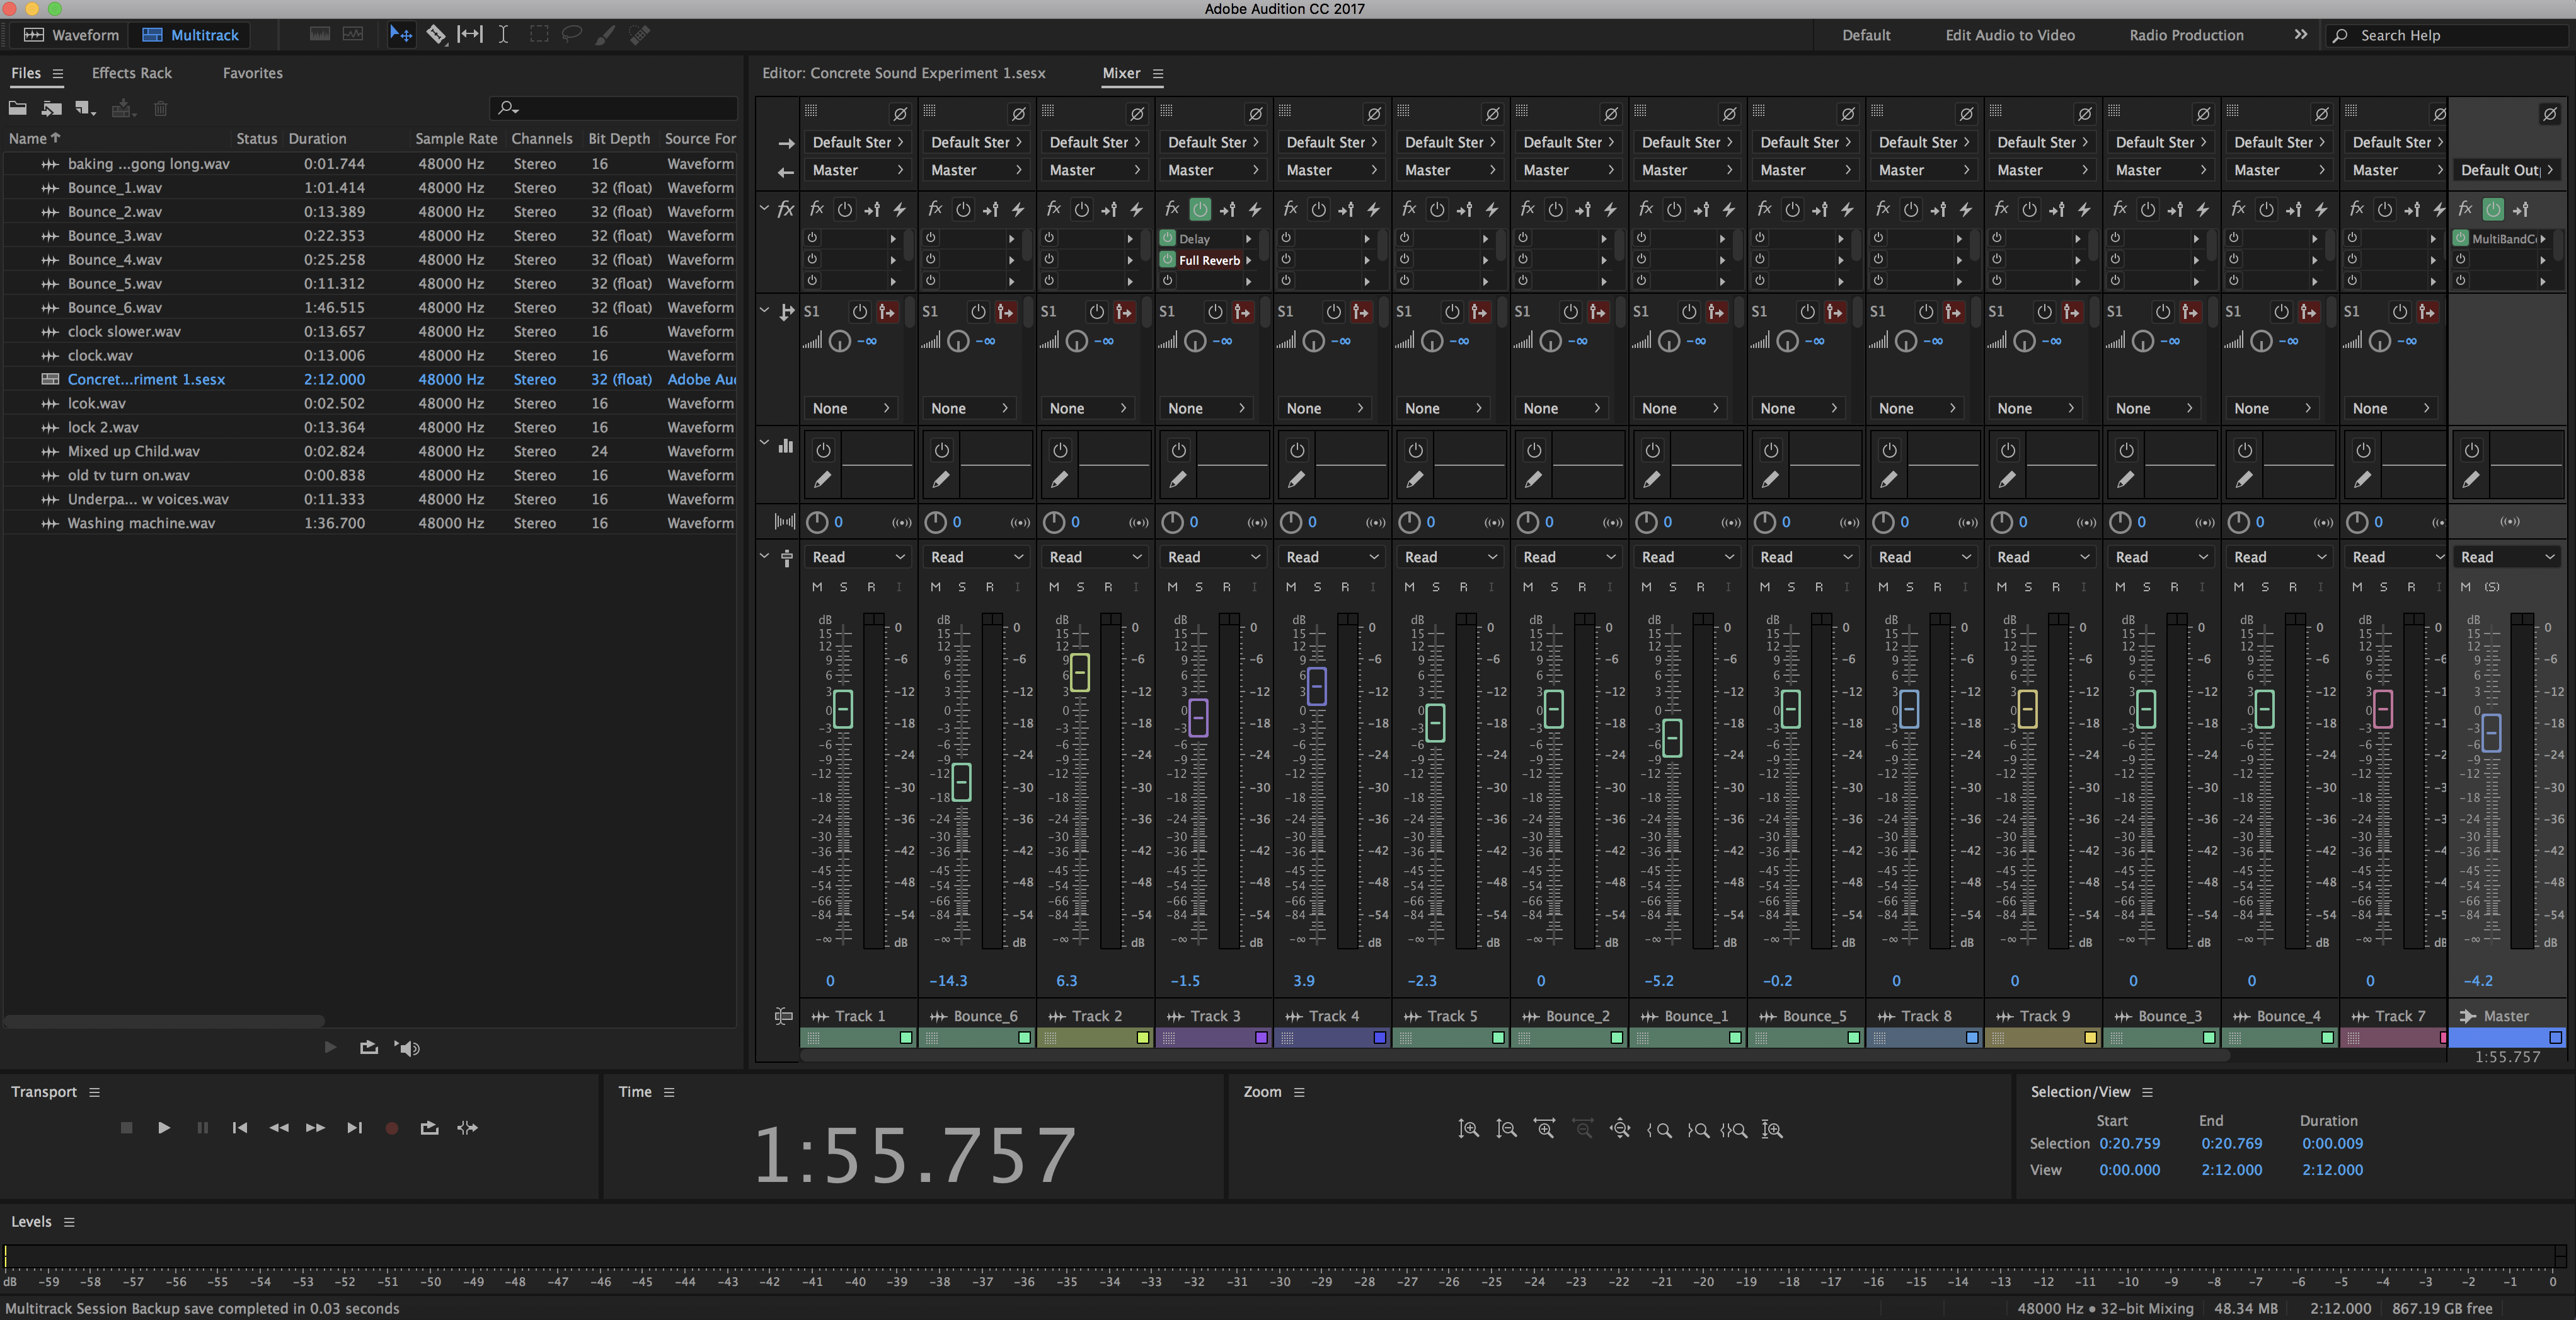Viewport: 2576px width, 1320px height.
Task: Open Track 1 automation mode Read dropdown
Action: coord(858,557)
